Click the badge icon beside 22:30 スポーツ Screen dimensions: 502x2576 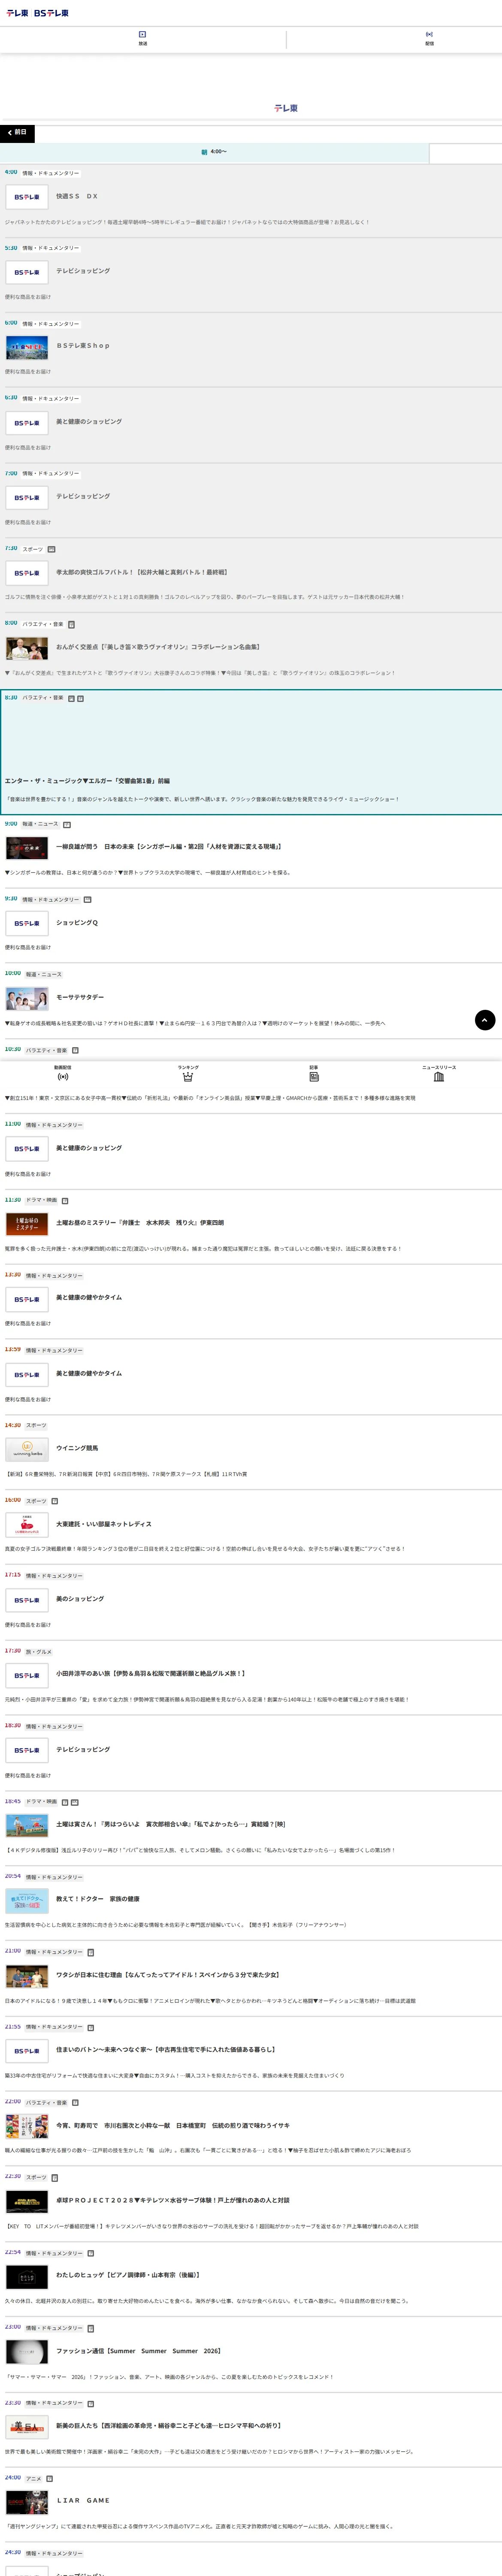coord(55,2177)
